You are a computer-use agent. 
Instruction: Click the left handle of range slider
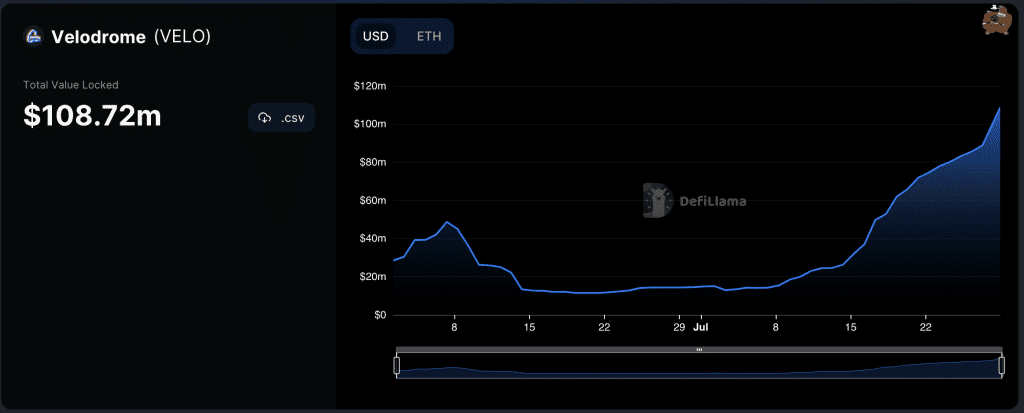click(x=396, y=366)
